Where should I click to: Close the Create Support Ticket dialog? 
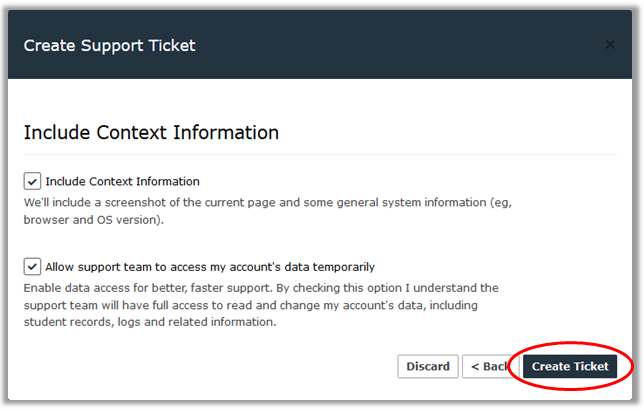coord(610,46)
